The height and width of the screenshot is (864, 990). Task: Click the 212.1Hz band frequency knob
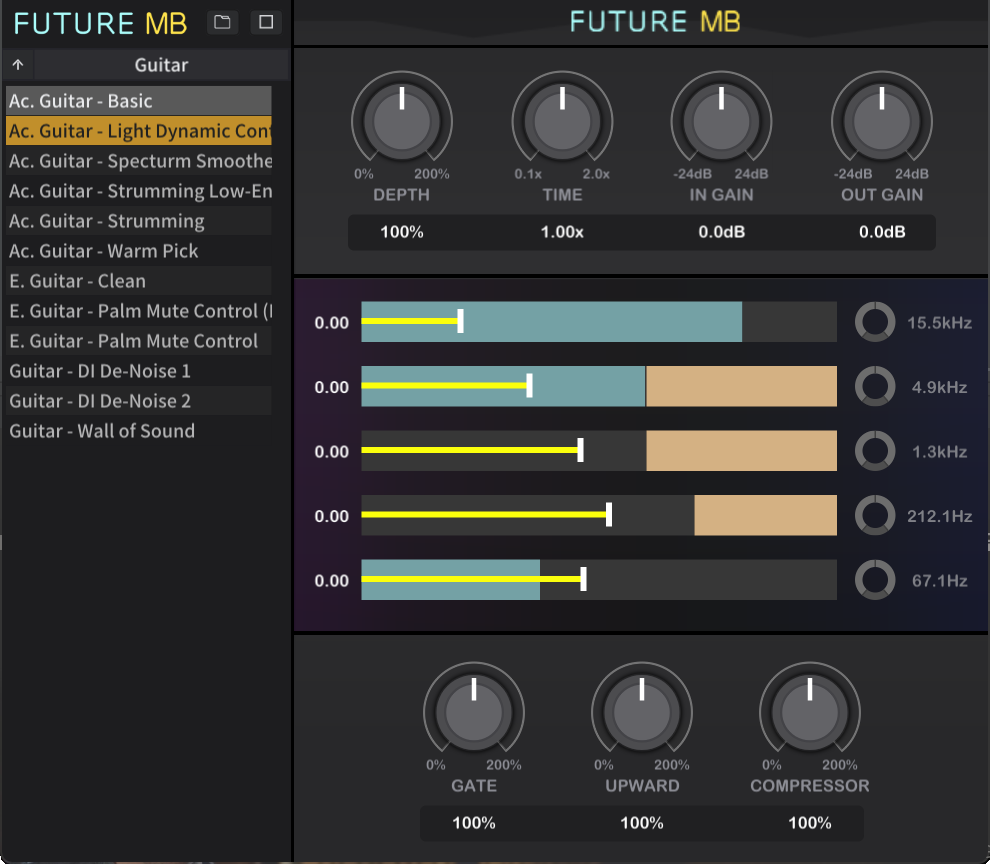[x=874, y=516]
